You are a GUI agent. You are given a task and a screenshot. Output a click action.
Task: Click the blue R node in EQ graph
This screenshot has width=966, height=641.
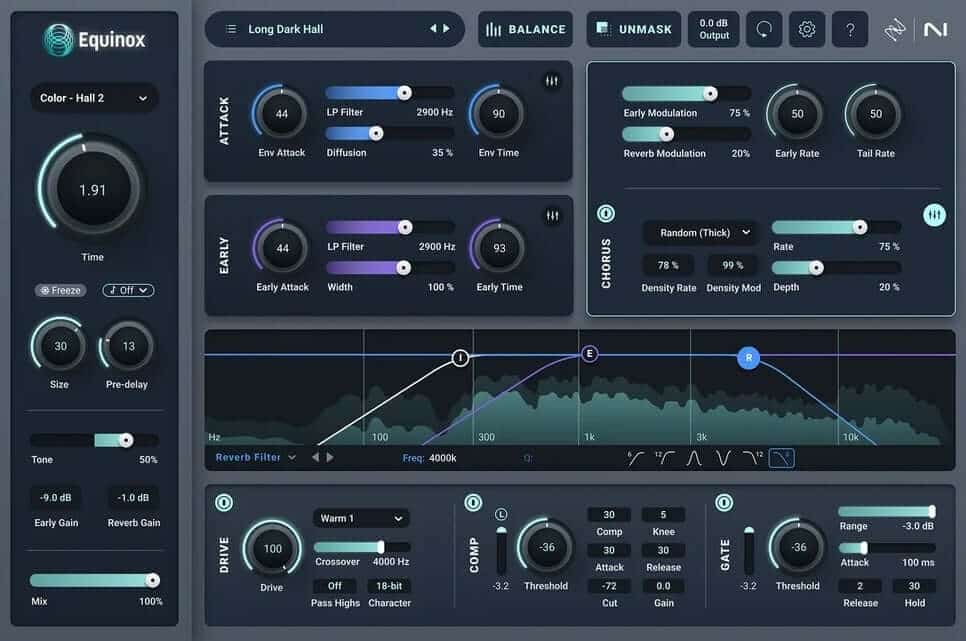click(x=749, y=357)
